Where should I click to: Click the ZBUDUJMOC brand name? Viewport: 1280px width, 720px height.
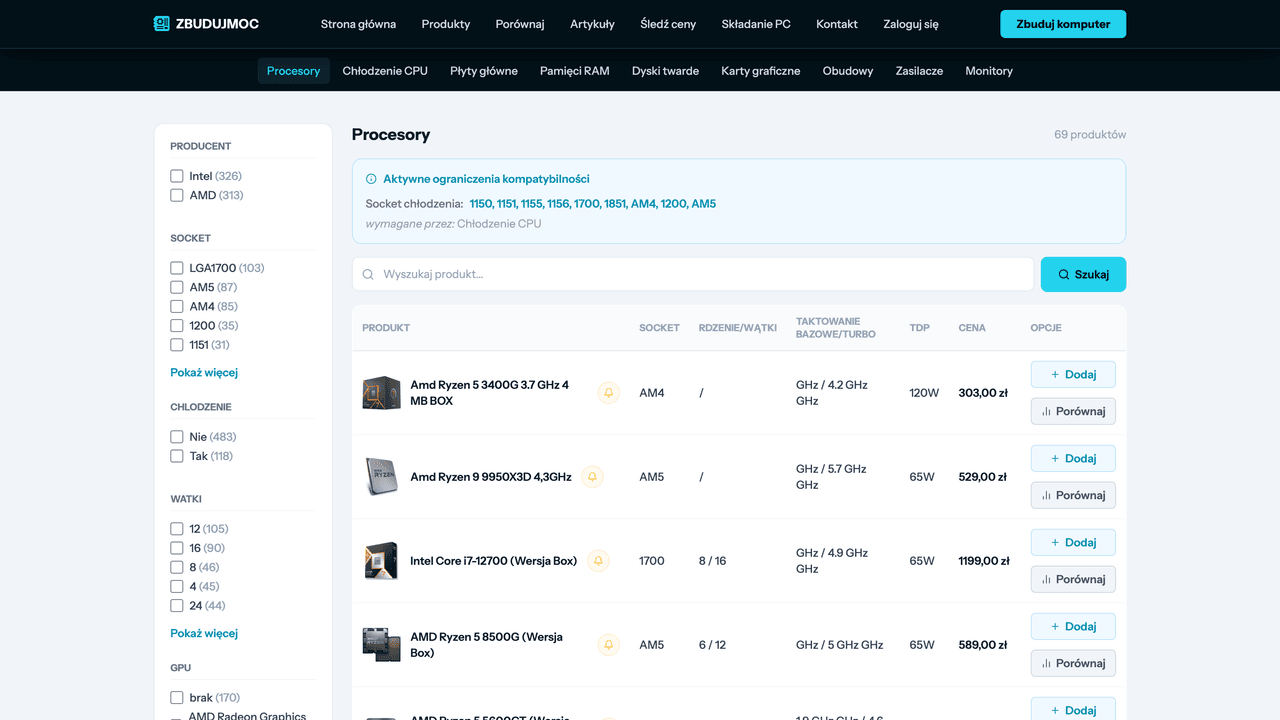217,24
